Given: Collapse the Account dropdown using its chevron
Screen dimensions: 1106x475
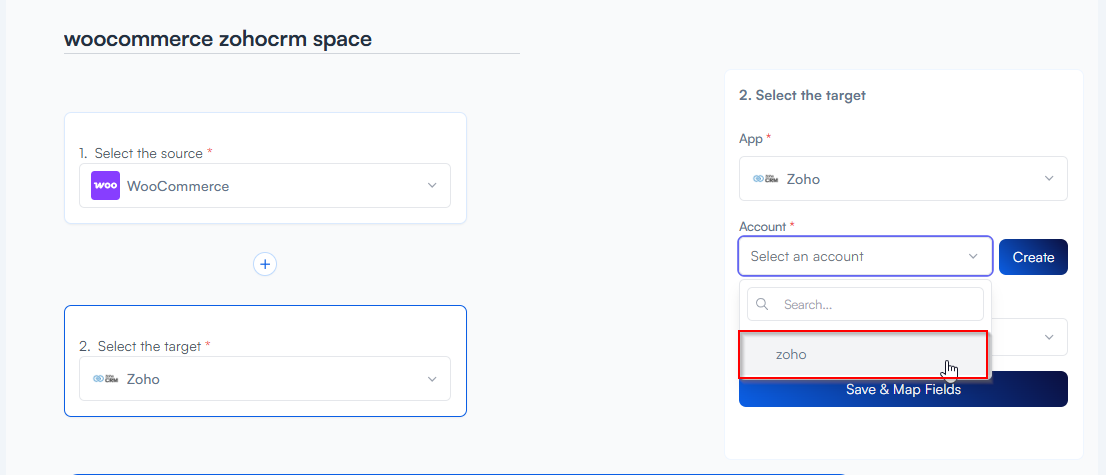Looking at the screenshot, I should tap(973, 257).
